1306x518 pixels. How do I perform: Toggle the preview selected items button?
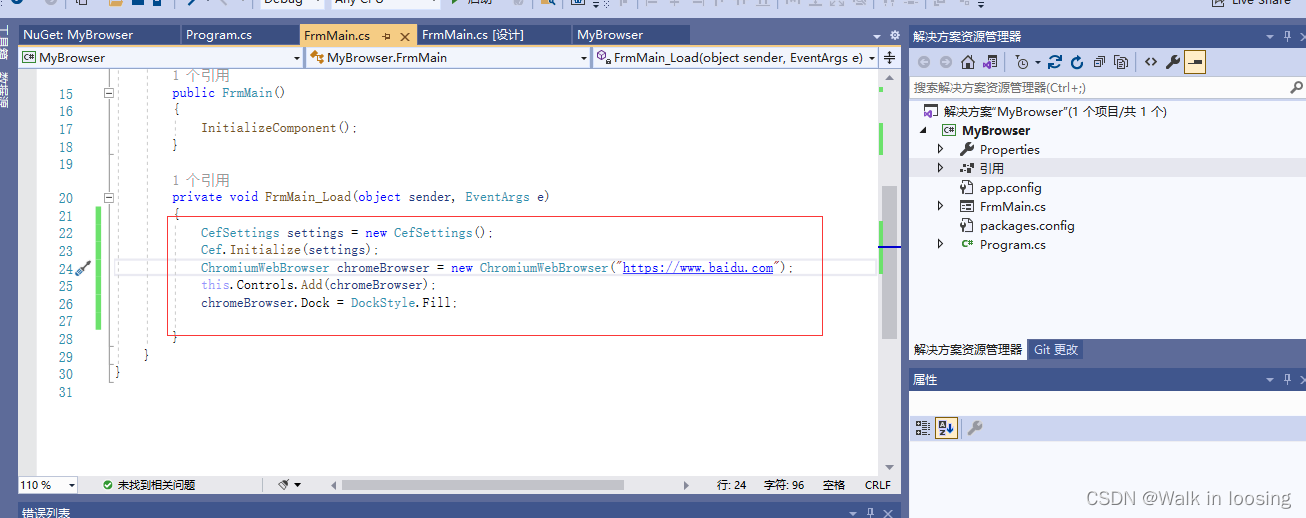coord(1195,63)
